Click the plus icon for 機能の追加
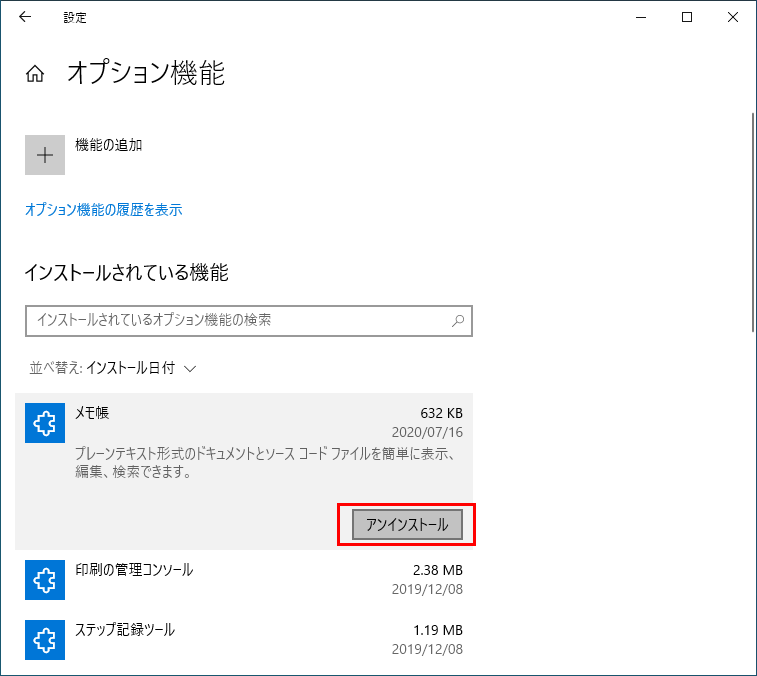The image size is (757, 676). coord(45,155)
